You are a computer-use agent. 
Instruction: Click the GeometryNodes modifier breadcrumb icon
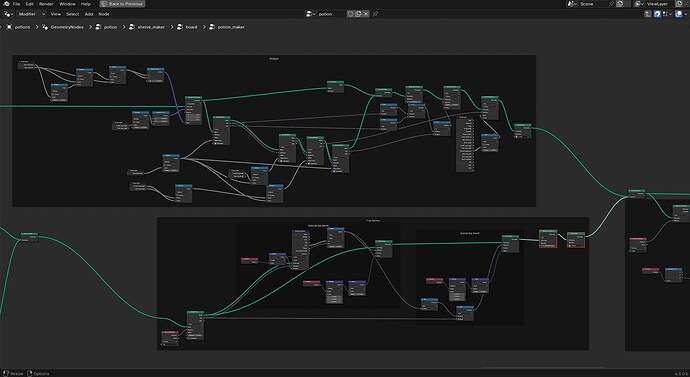(x=45, y=27)
